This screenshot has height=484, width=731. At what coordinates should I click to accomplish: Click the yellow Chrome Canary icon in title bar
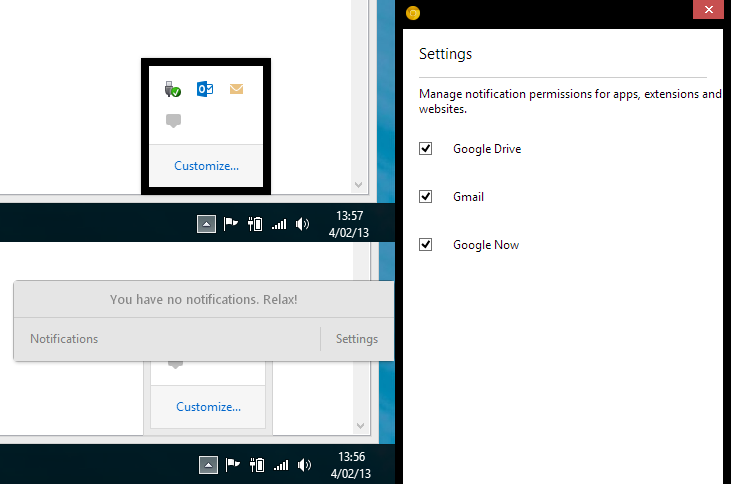413,13
